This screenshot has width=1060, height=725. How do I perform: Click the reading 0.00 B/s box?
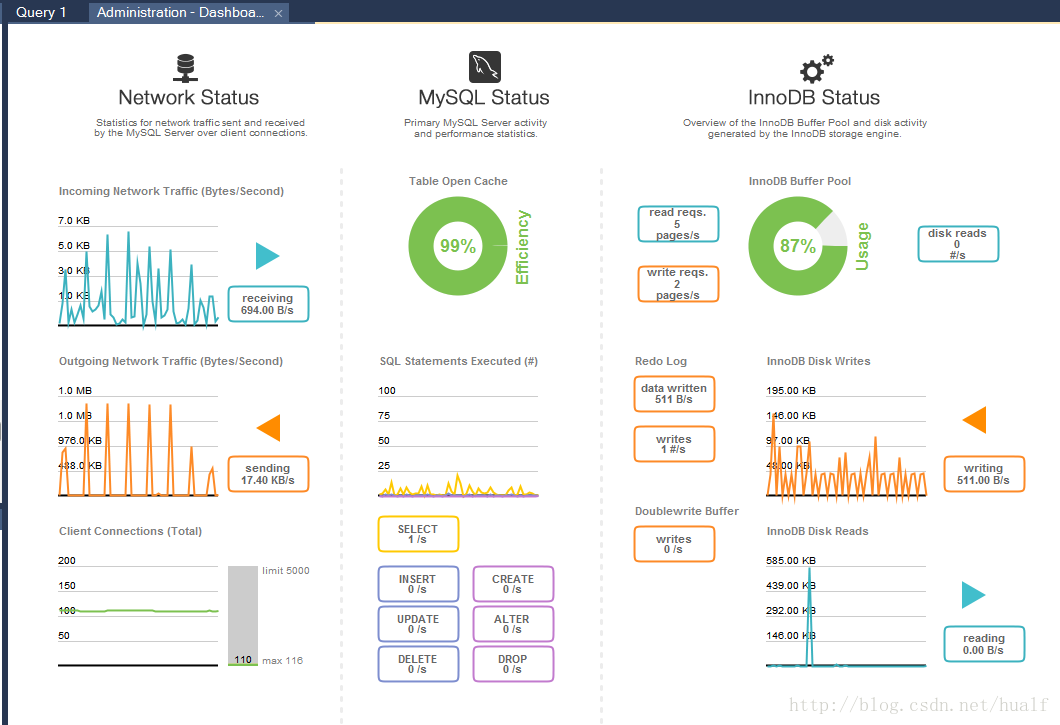point(984,644)
